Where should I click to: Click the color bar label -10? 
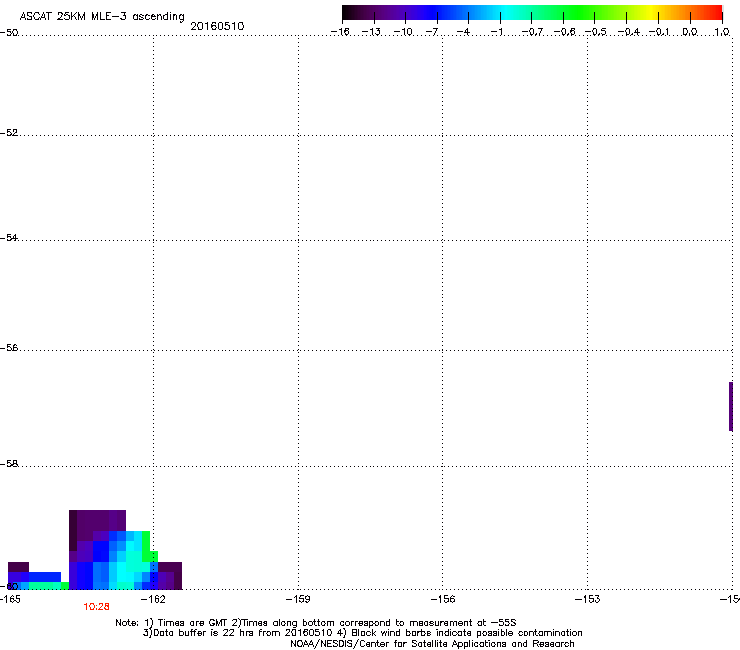[403, 32]
